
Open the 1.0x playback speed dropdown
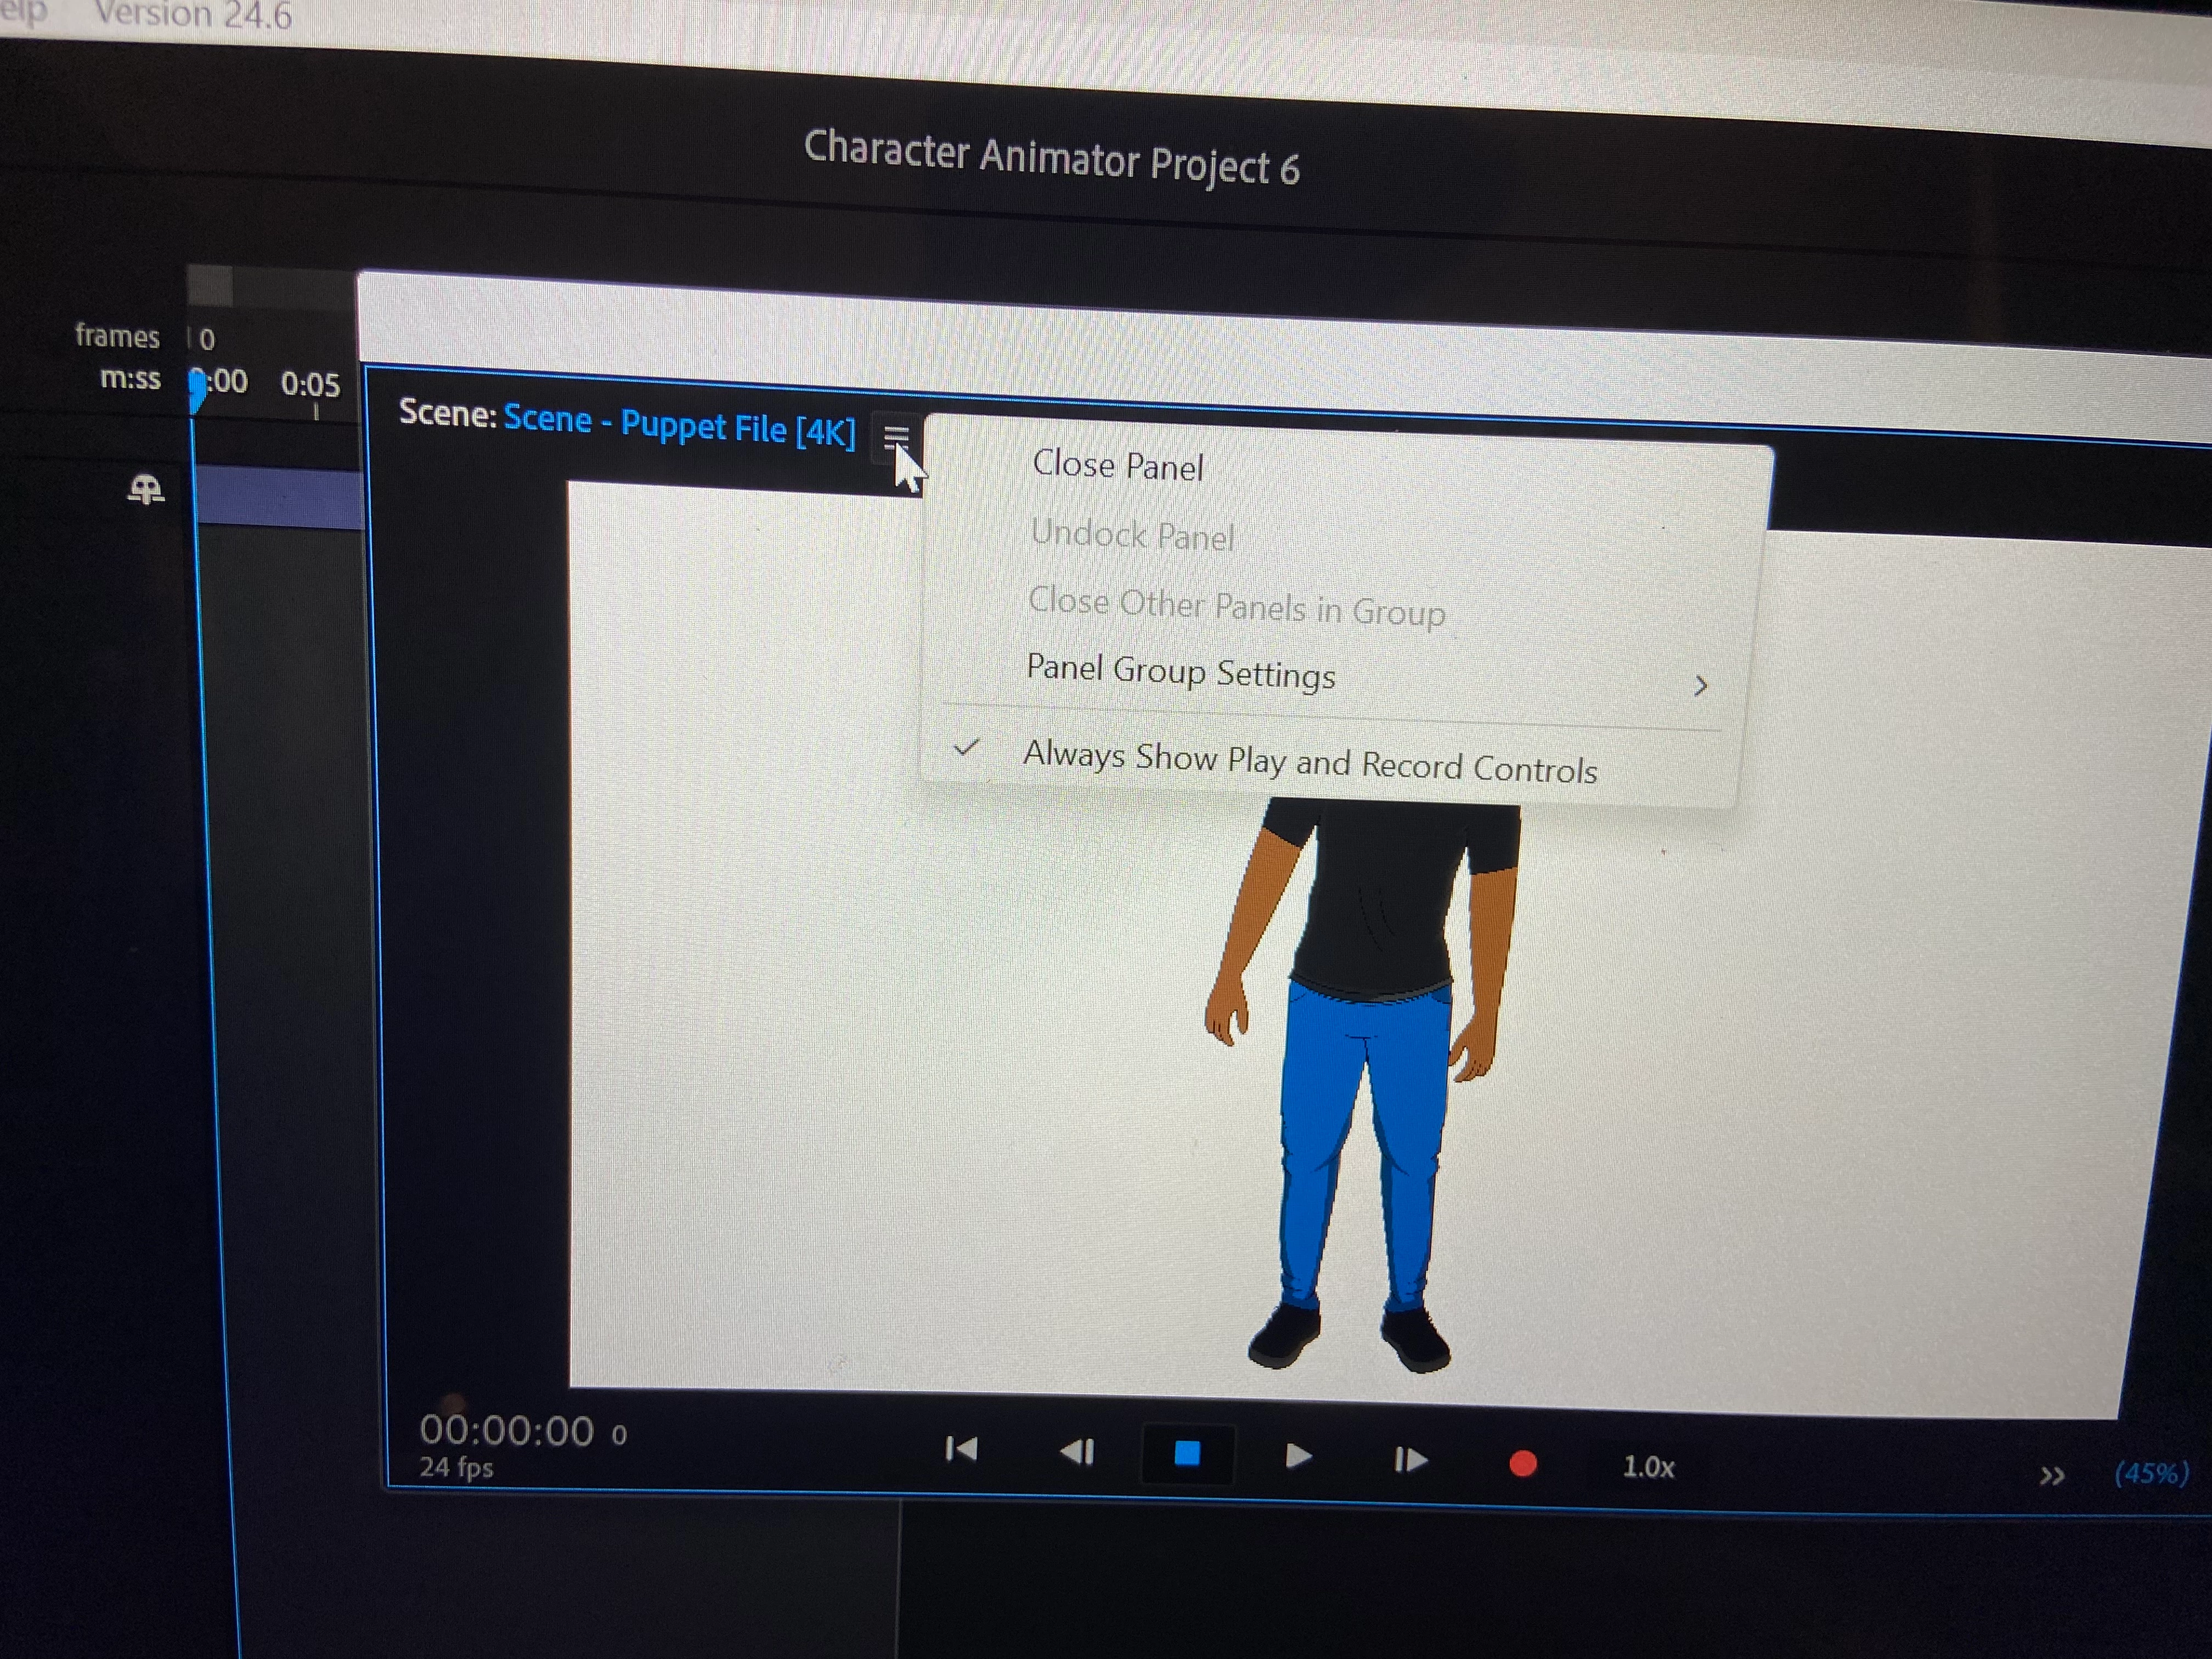(x=1647, y=1467)
